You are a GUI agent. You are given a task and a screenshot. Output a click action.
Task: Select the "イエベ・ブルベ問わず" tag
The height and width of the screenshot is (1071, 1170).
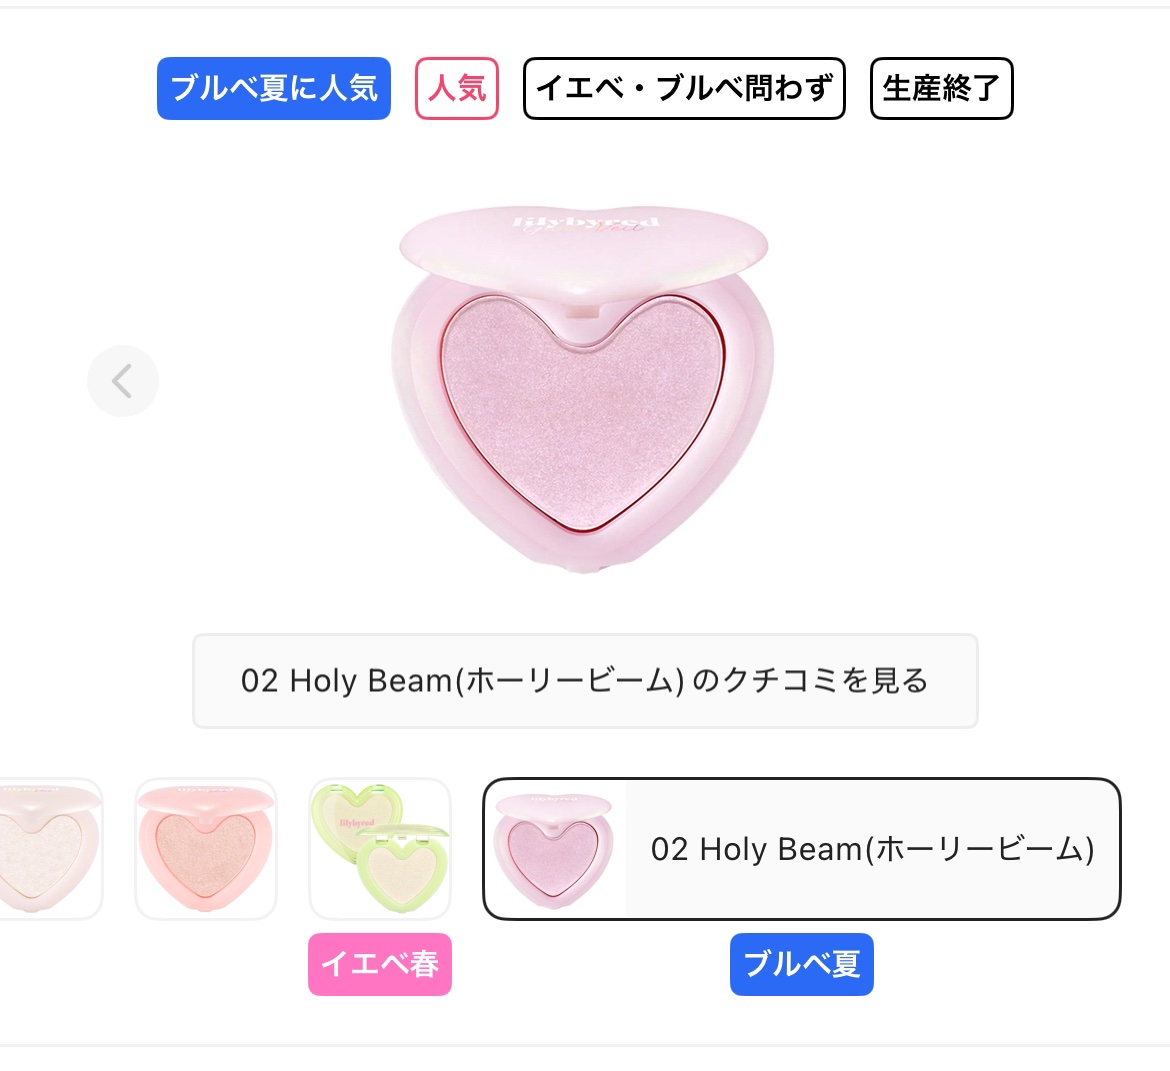tap(684, 88)
